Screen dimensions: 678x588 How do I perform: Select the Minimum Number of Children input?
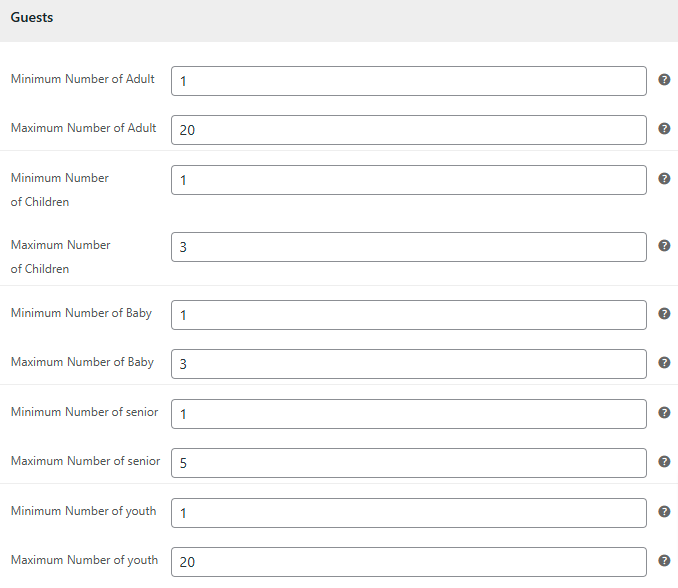pos(409,180)
